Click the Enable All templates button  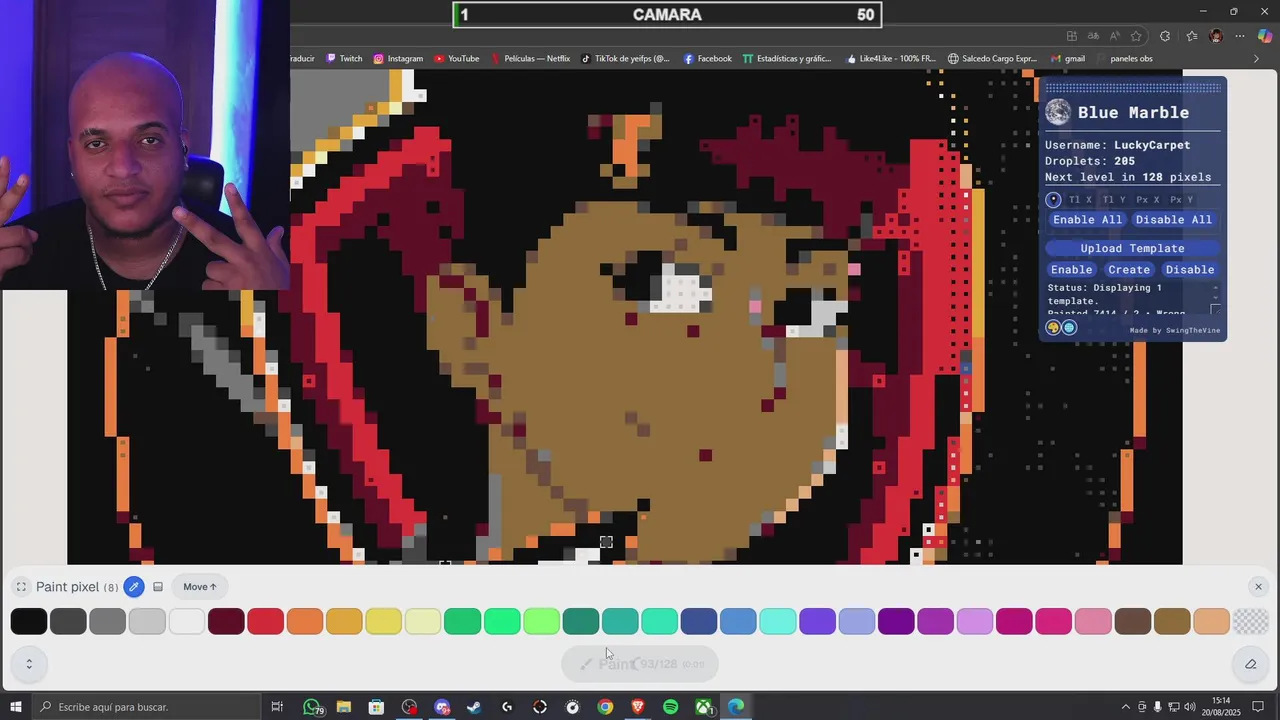point(1088,220)
